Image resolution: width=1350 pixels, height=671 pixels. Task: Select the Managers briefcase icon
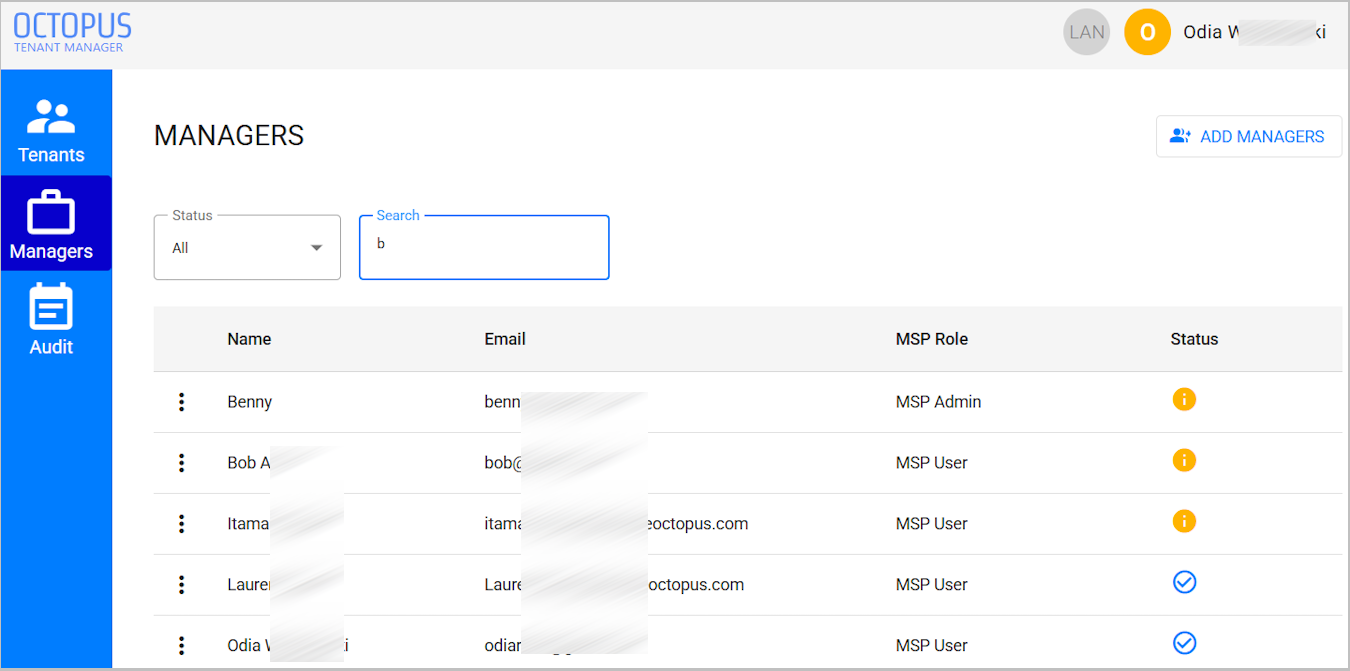click(x=51, y=213)
